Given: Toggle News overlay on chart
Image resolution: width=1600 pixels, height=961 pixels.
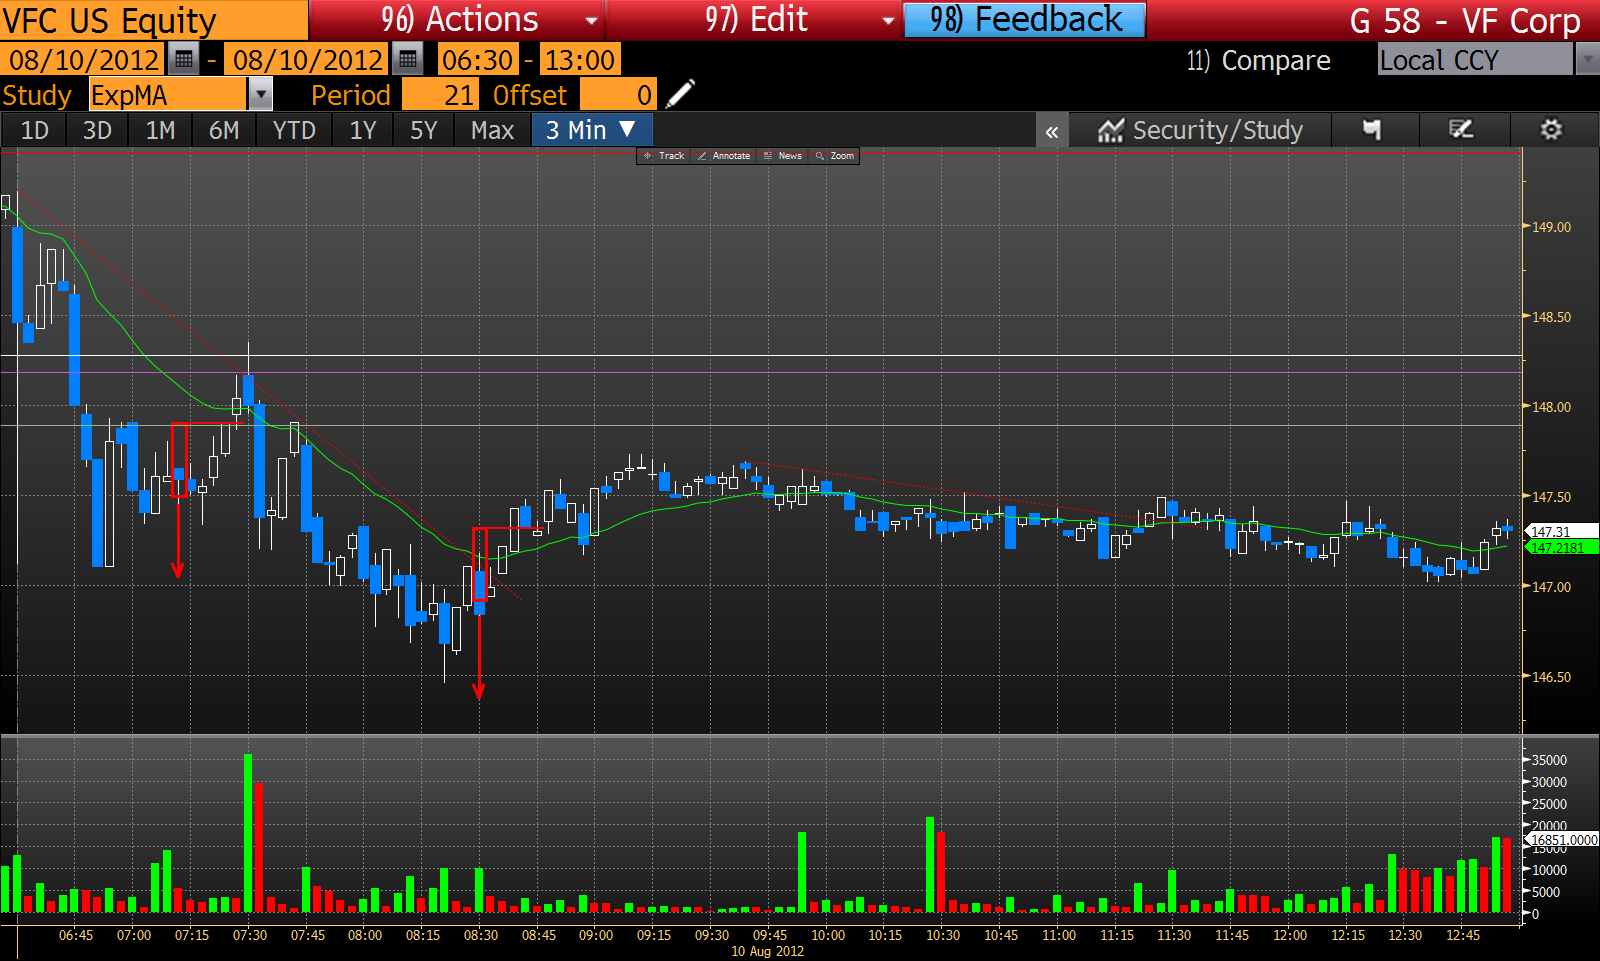Looking at the screenshot, I should [x=783, y=156].
